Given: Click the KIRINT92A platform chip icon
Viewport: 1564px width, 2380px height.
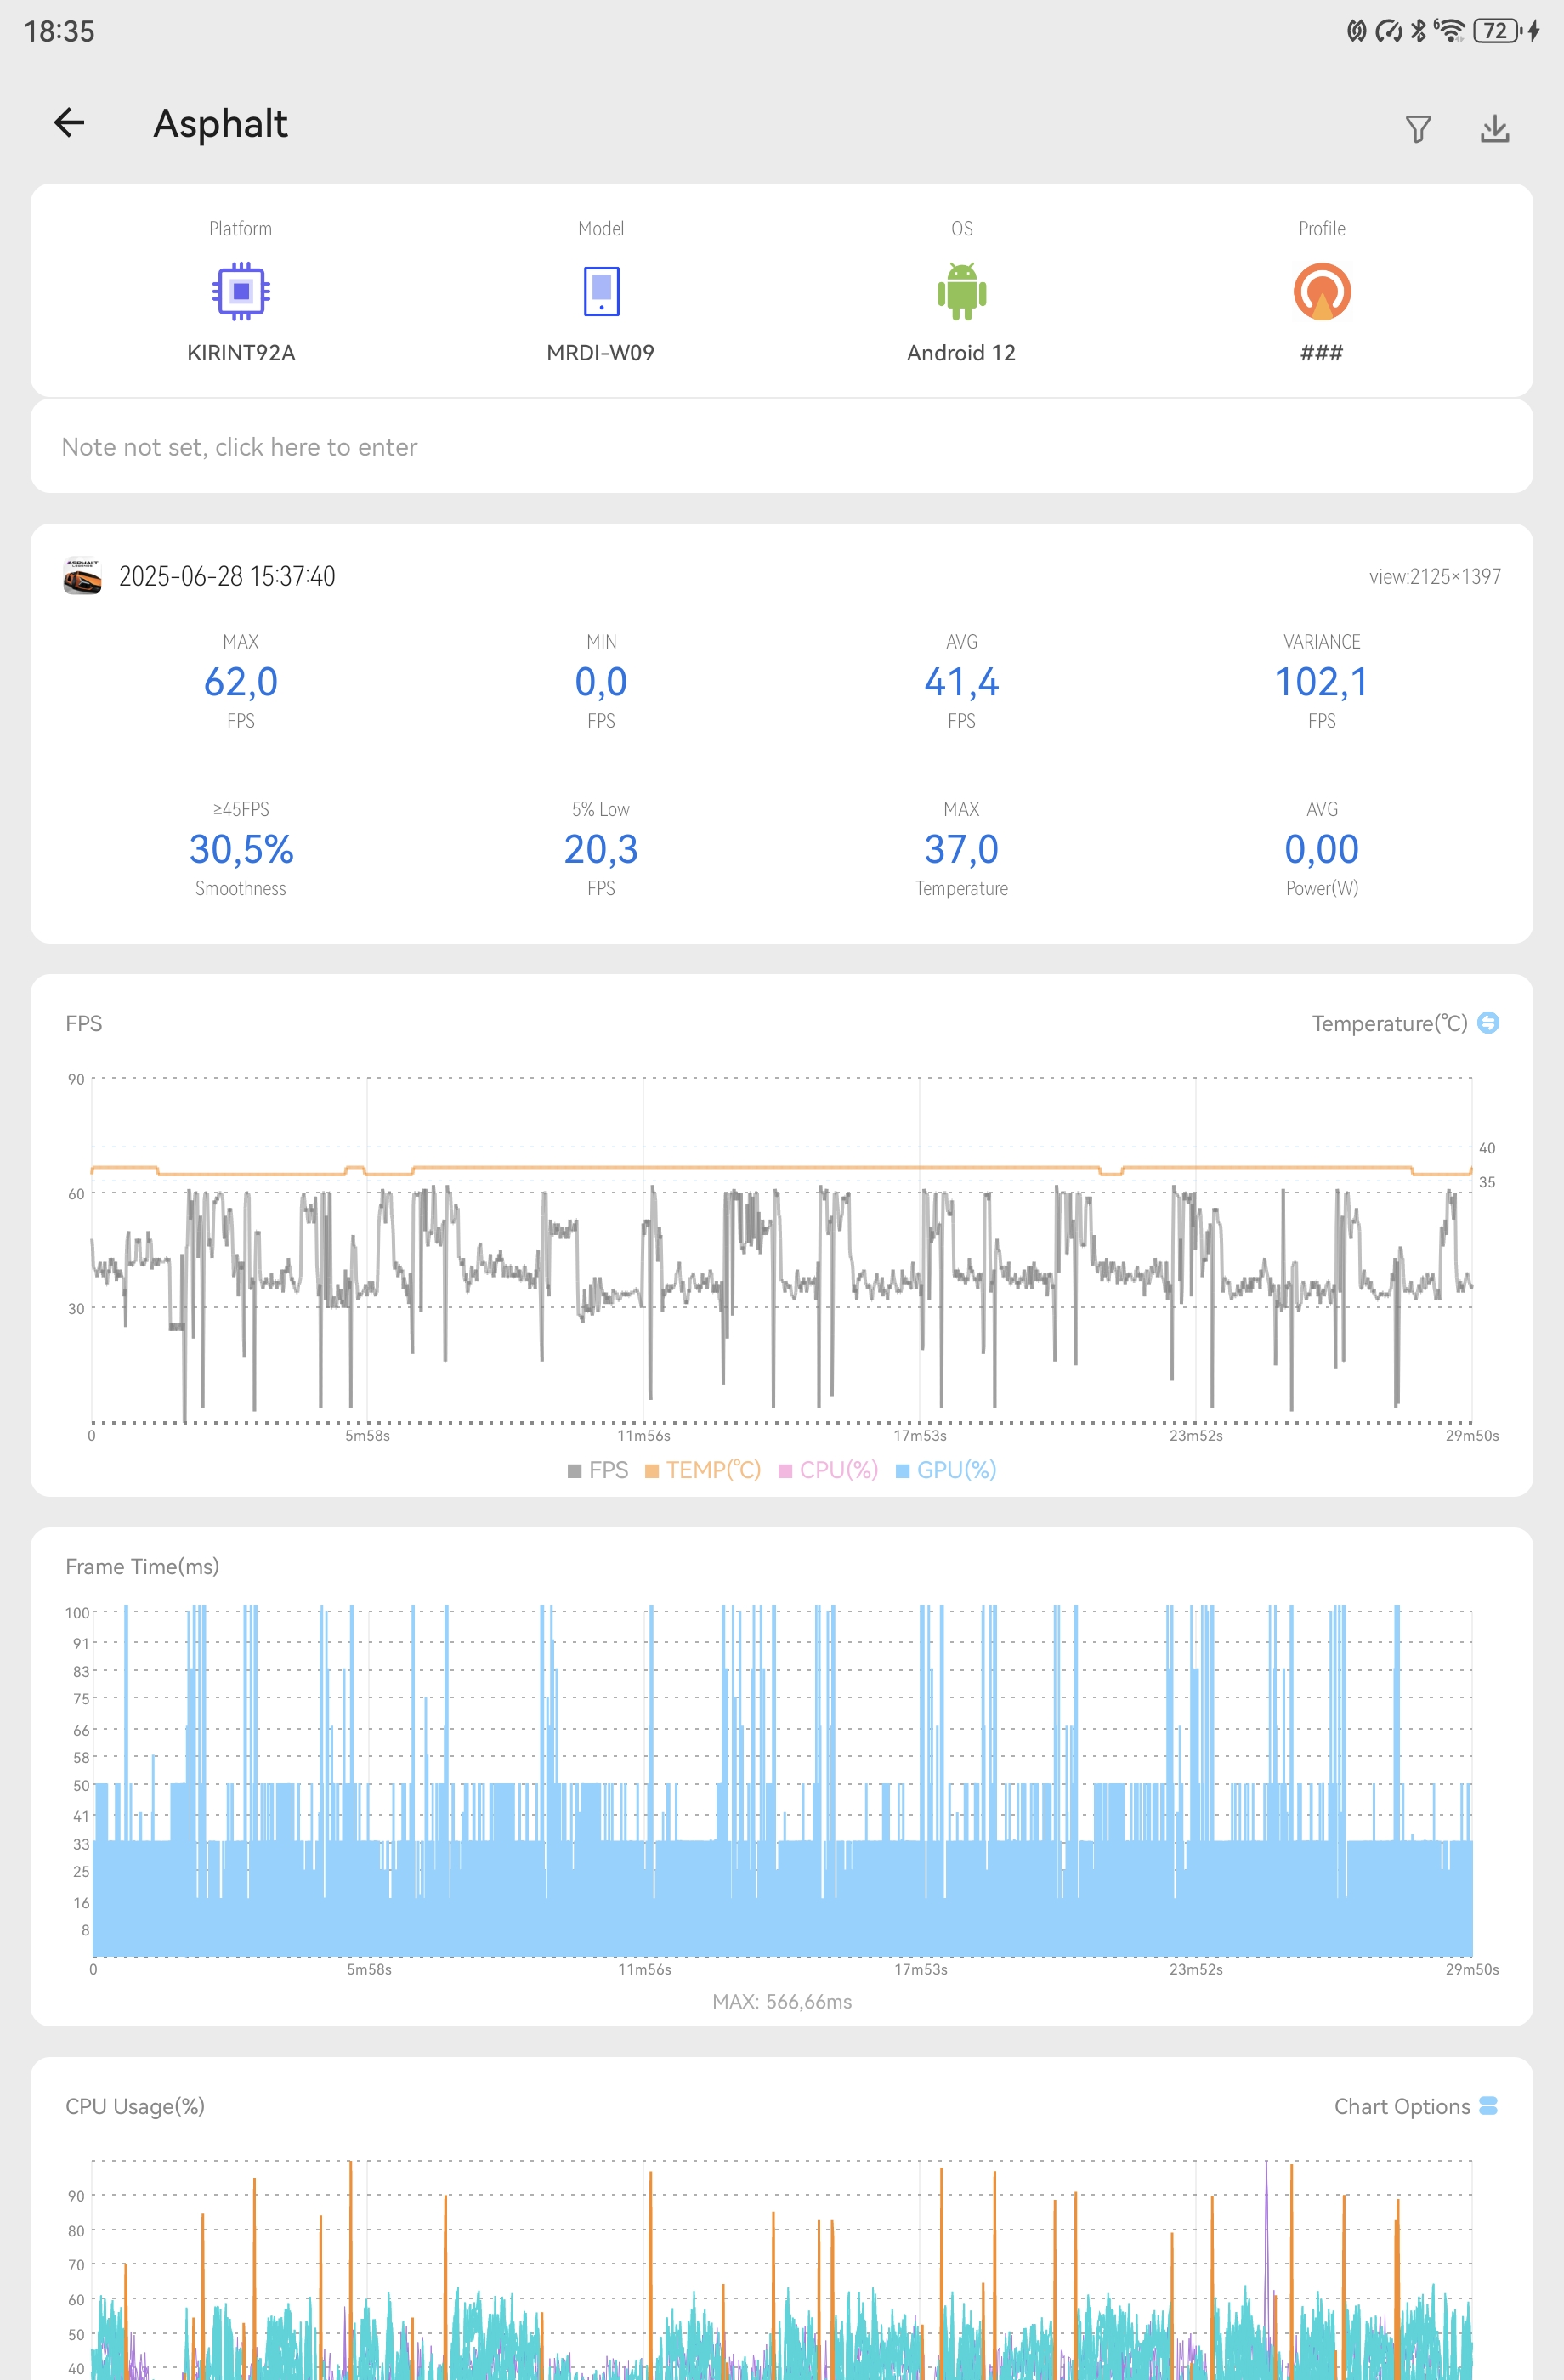Looking at the screenshot, I should (241, 291).
